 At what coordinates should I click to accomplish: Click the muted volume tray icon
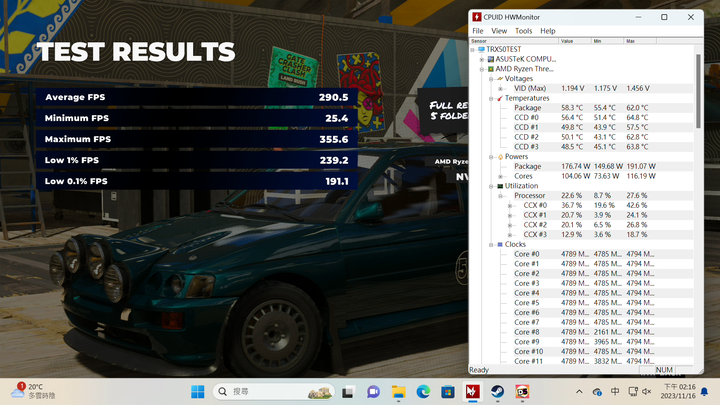coord(647,392)
